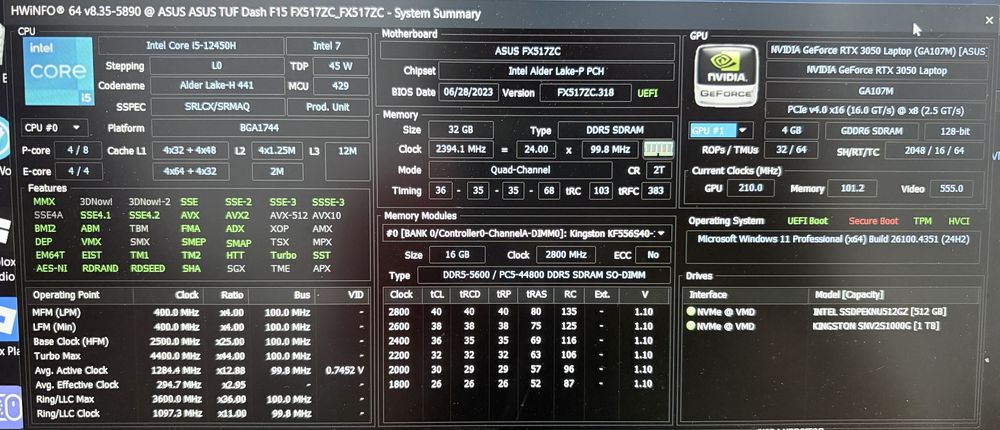Click the E-core count 4 / 4

[x=78, y=171]
